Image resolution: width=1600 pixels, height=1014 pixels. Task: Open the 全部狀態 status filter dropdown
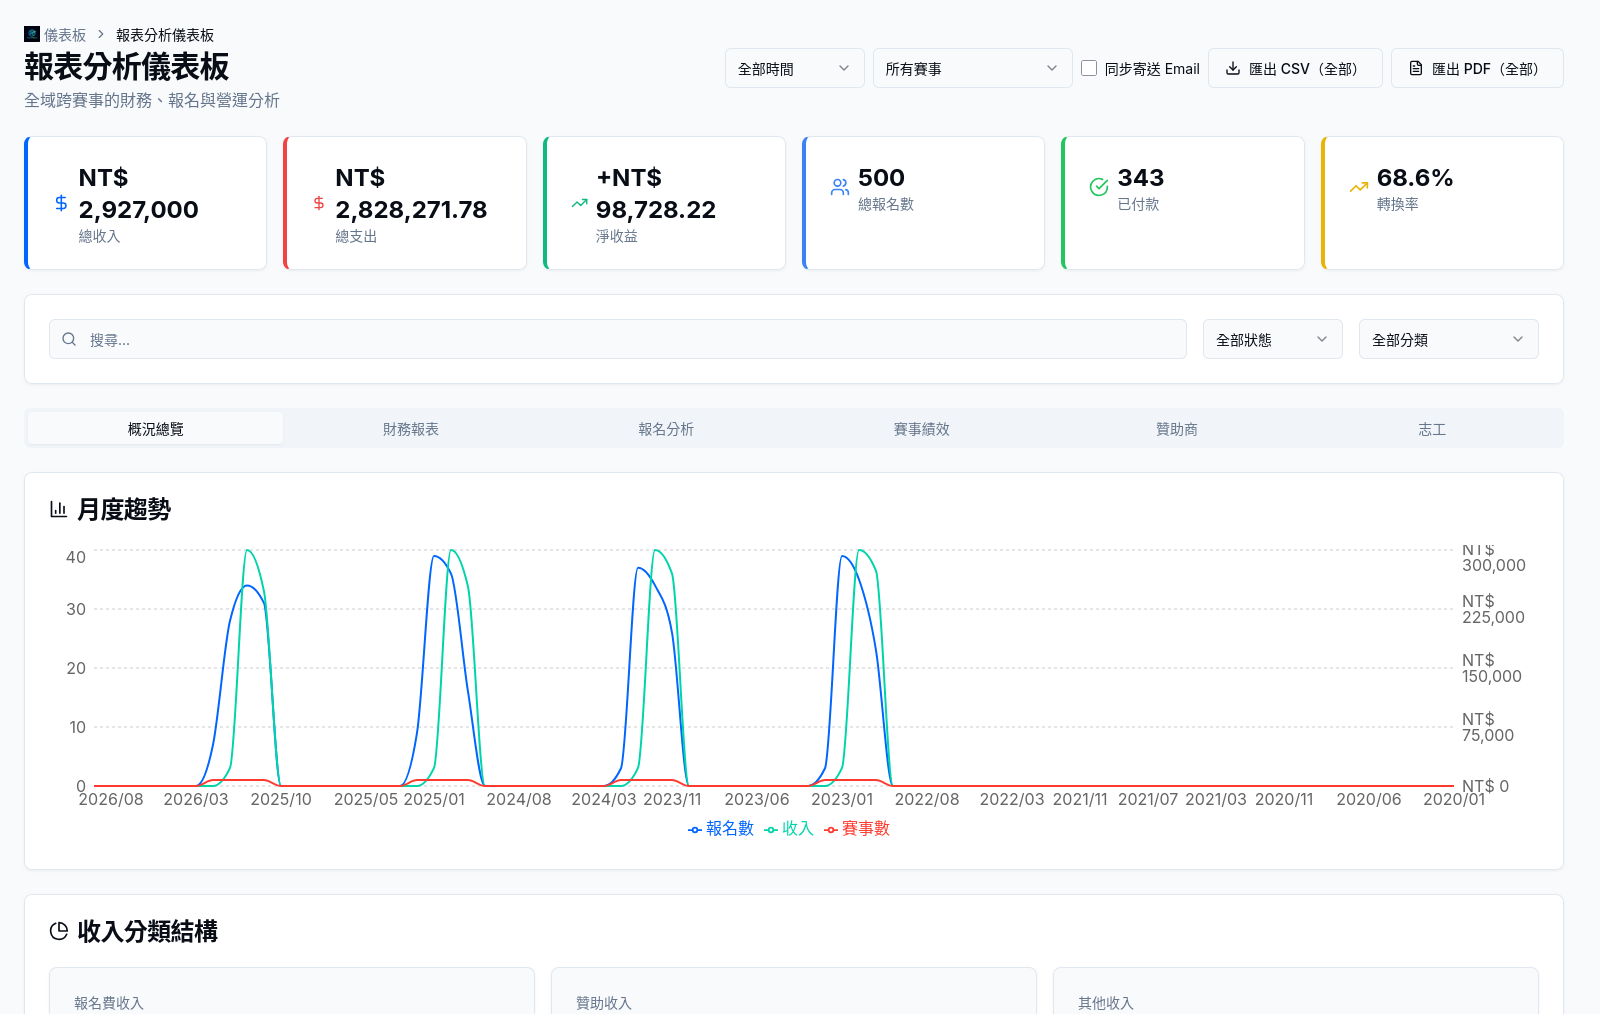pyautogui.click(x=1273, y=340)
